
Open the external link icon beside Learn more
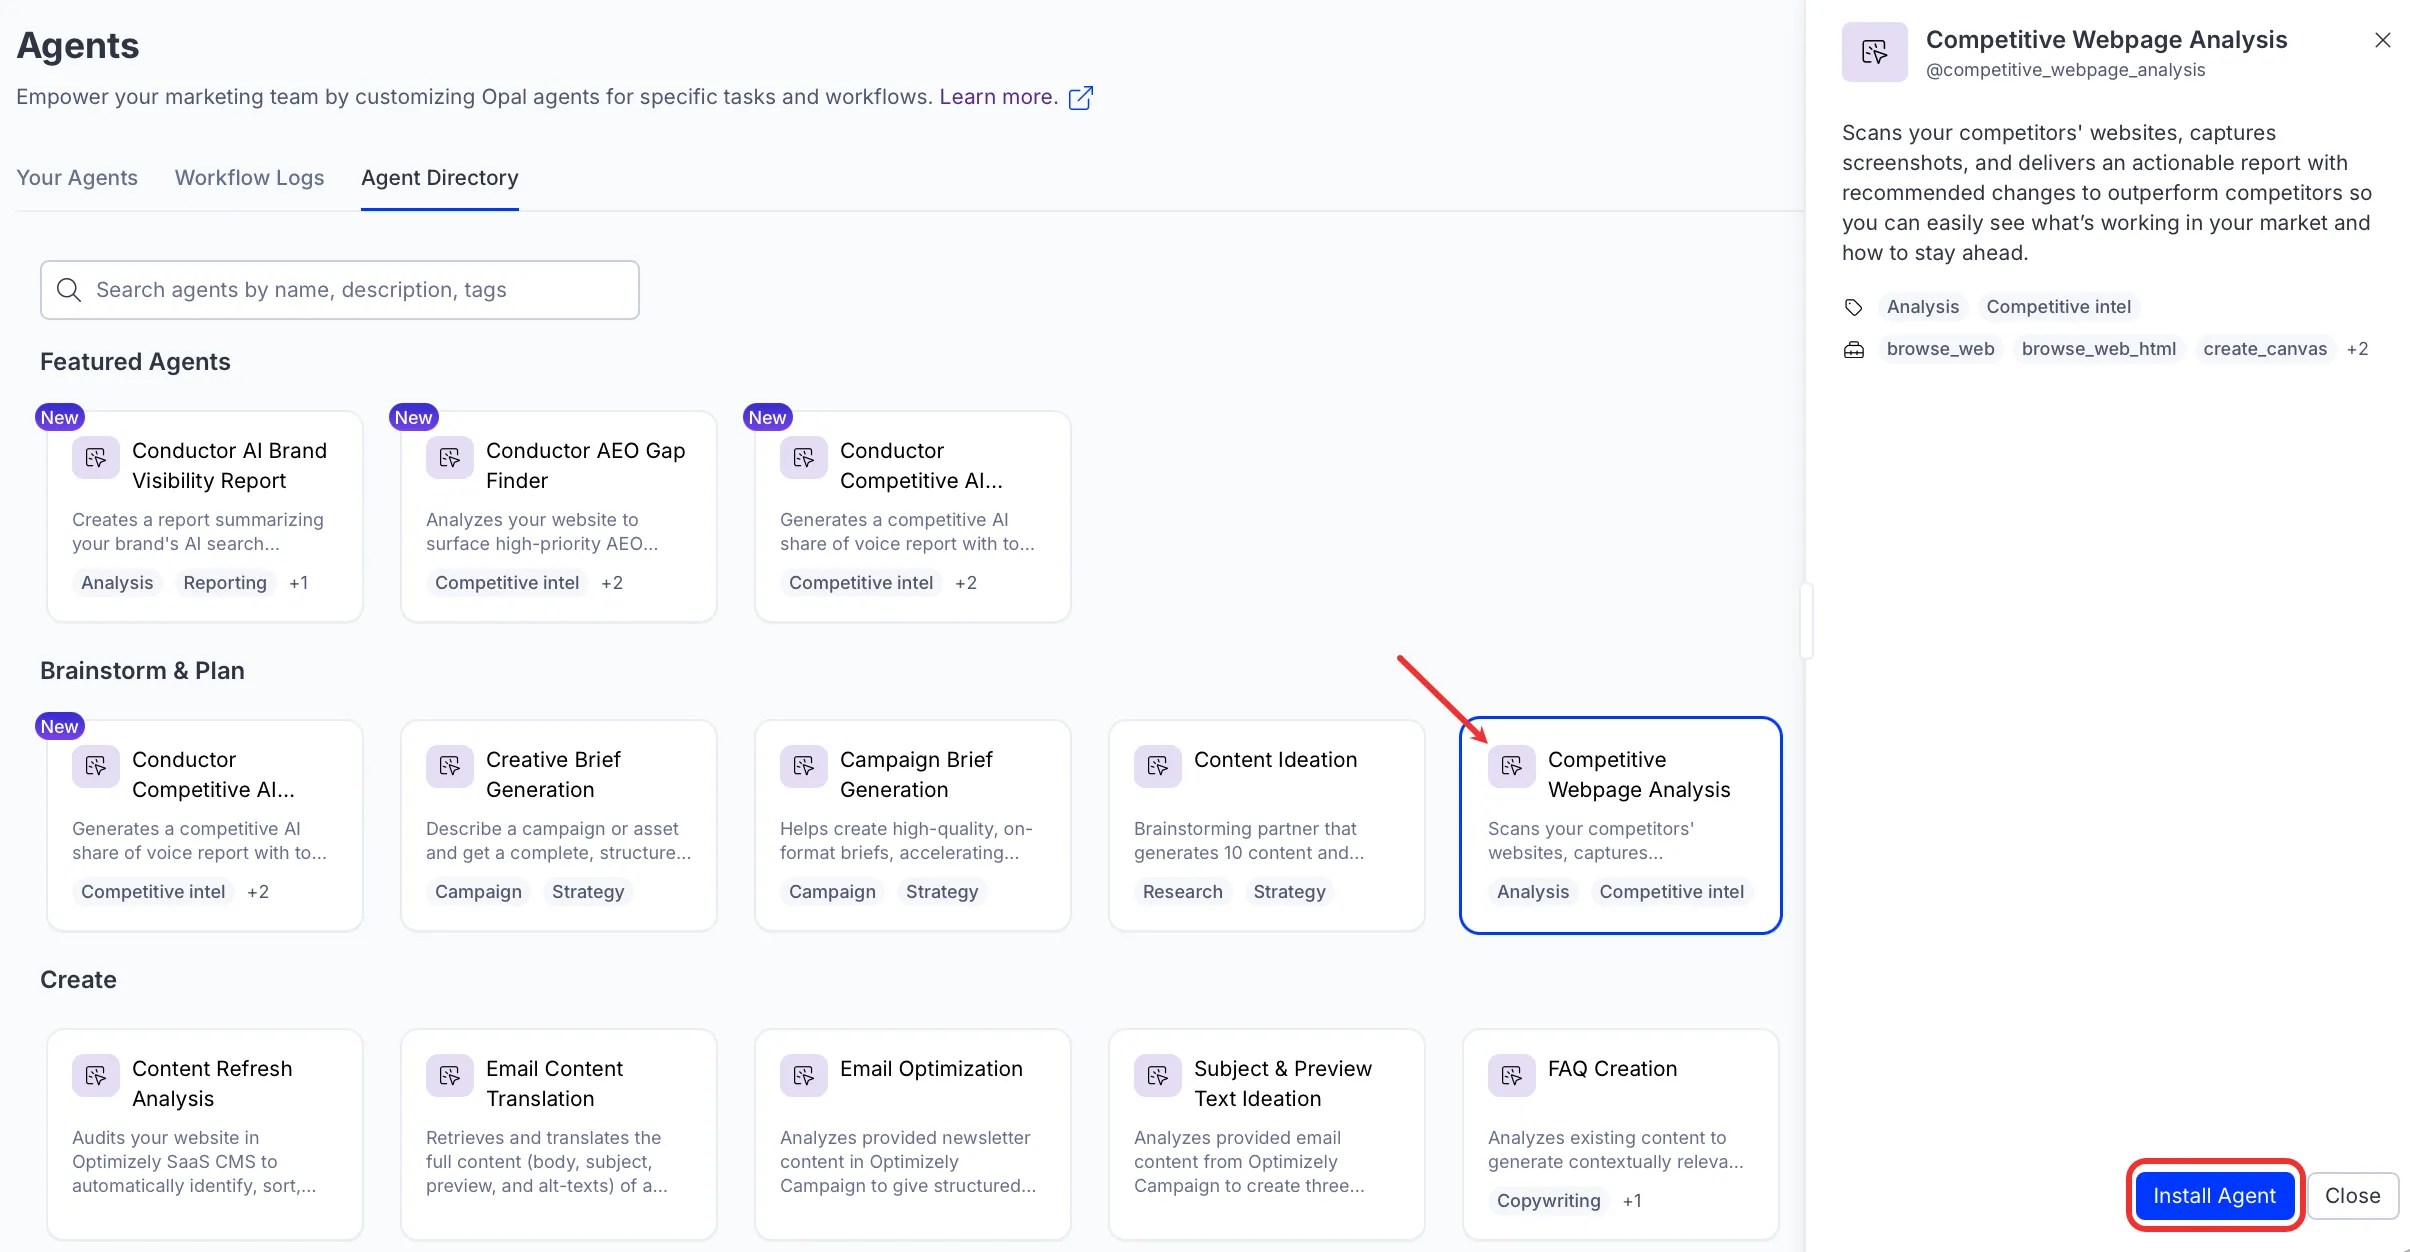pos(1081,98)
